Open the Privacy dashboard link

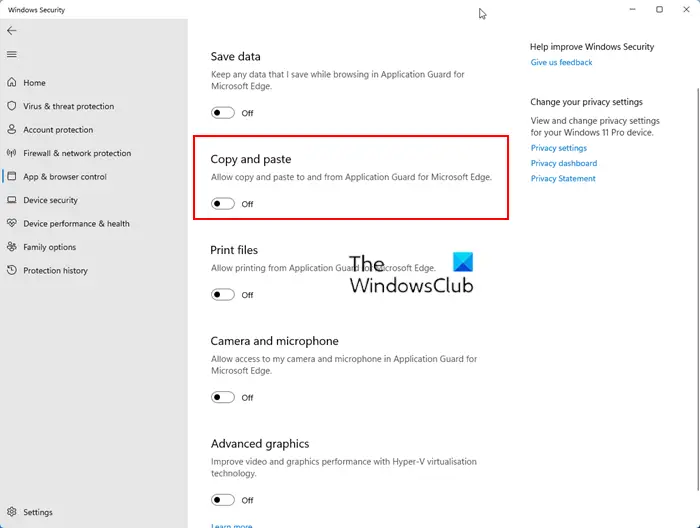(563, 163)
